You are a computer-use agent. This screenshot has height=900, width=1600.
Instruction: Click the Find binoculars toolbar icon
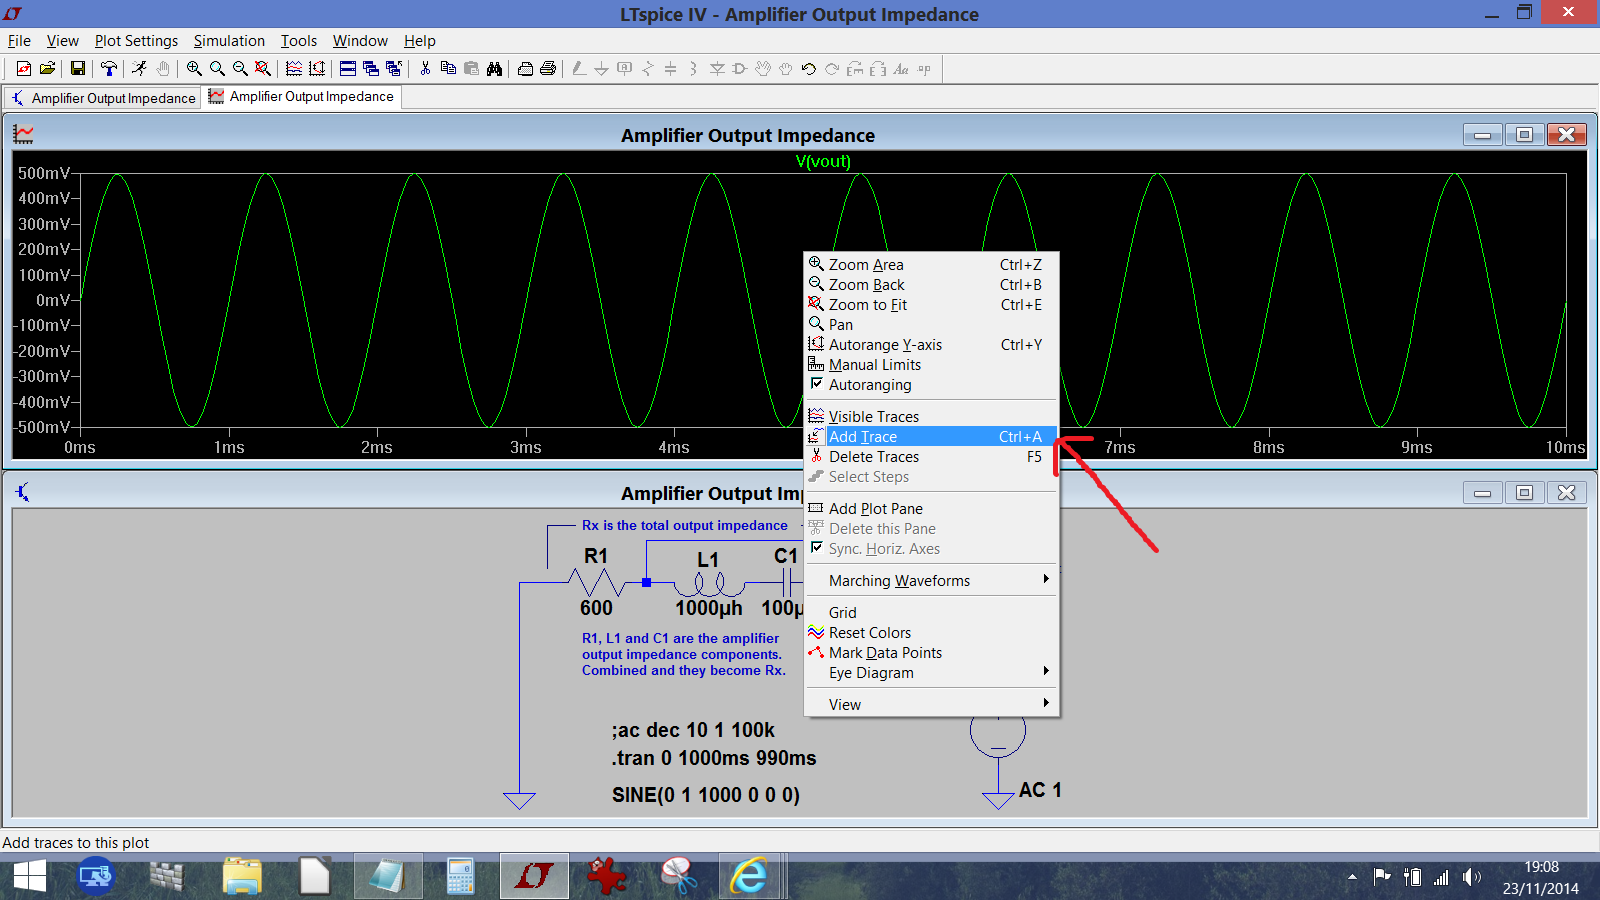point(494,68)
